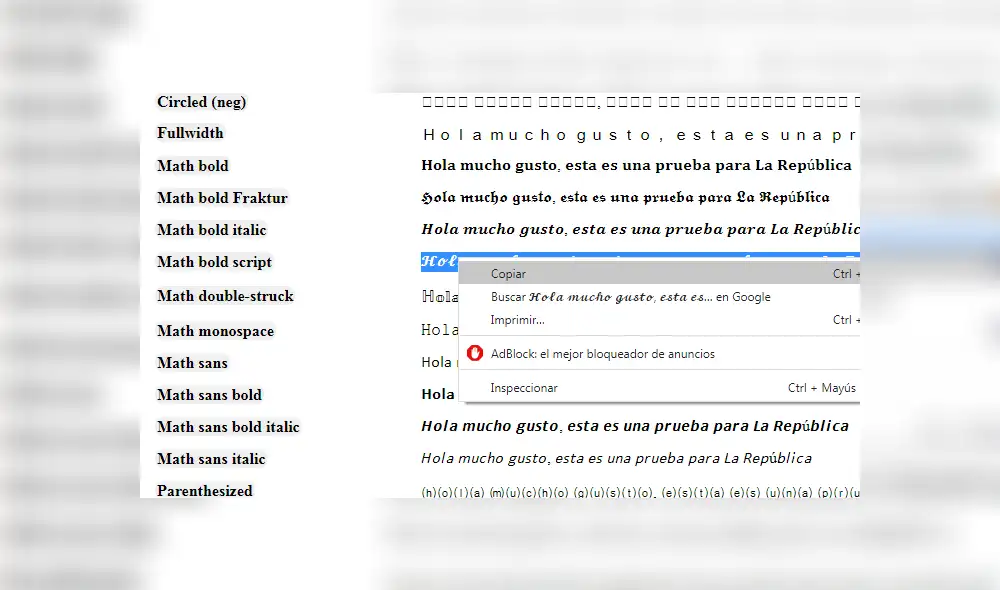This screenshot has width=1000, height=590.
Task: Click the Circled (neg) converted box characters
Action: (x=641, y=102)
